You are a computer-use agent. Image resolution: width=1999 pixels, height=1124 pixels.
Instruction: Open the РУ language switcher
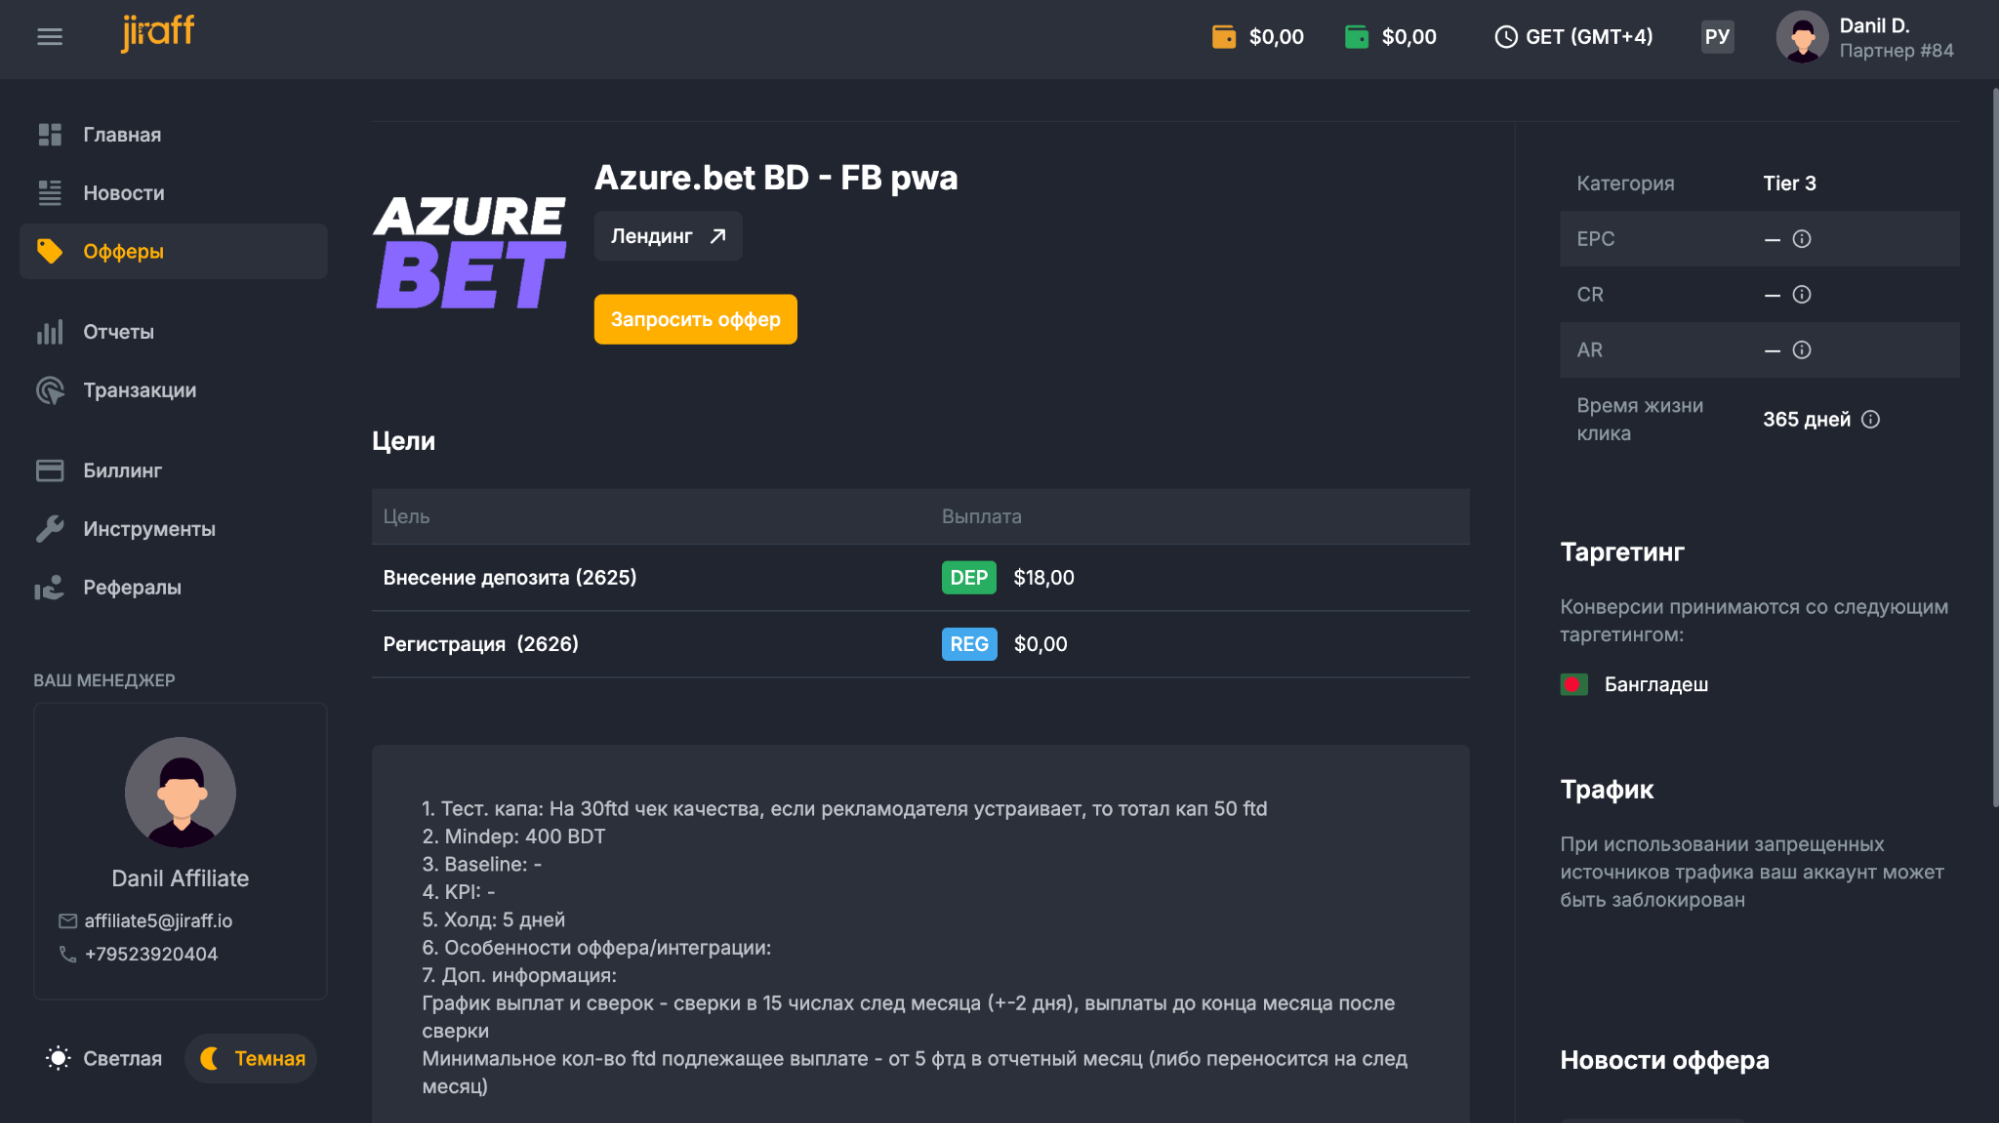pyautogui.click(x=1717, y=37)
